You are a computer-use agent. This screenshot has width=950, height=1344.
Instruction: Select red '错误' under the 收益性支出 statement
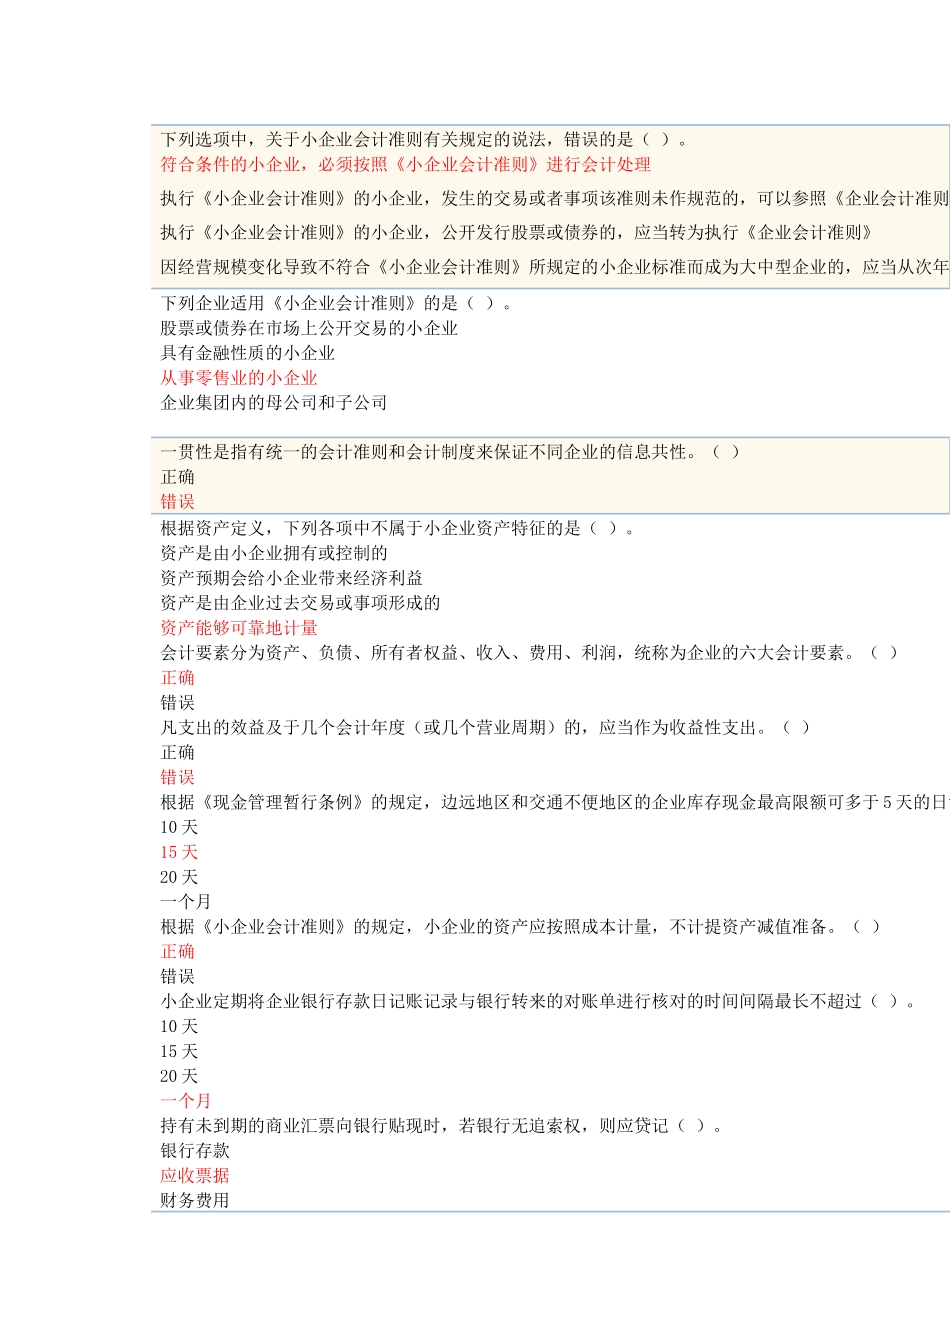(x=178, y=777)
